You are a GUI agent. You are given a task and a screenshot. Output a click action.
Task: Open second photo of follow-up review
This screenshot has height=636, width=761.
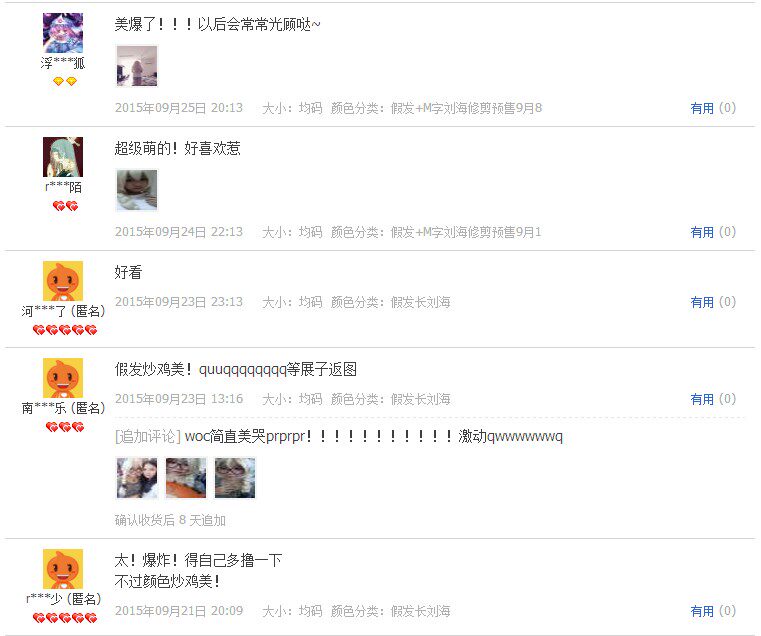pyautogui.click(x=186, y=478)
